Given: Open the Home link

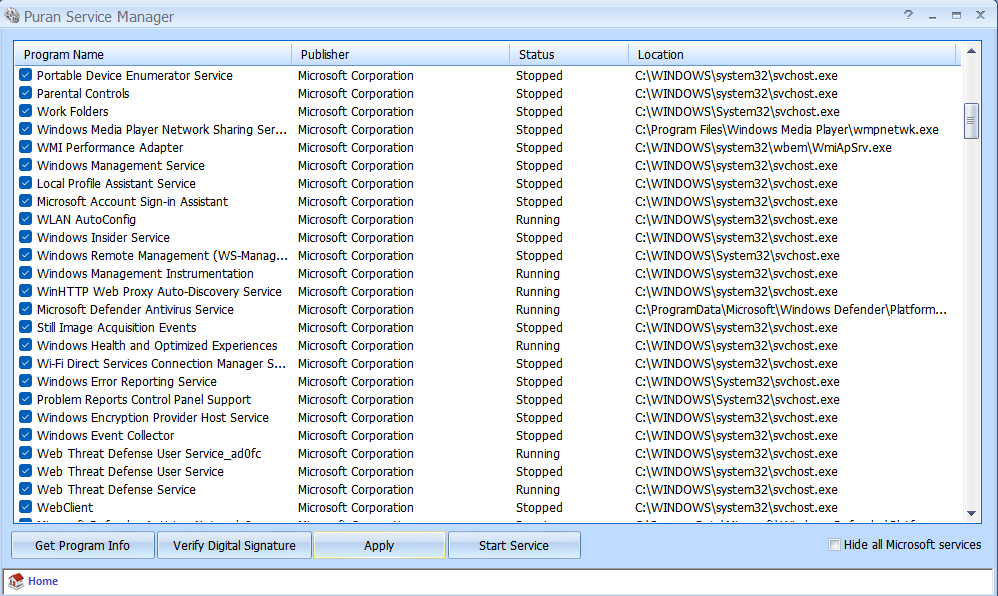Looking at the screenshot, I should click(x=43, y=581).
